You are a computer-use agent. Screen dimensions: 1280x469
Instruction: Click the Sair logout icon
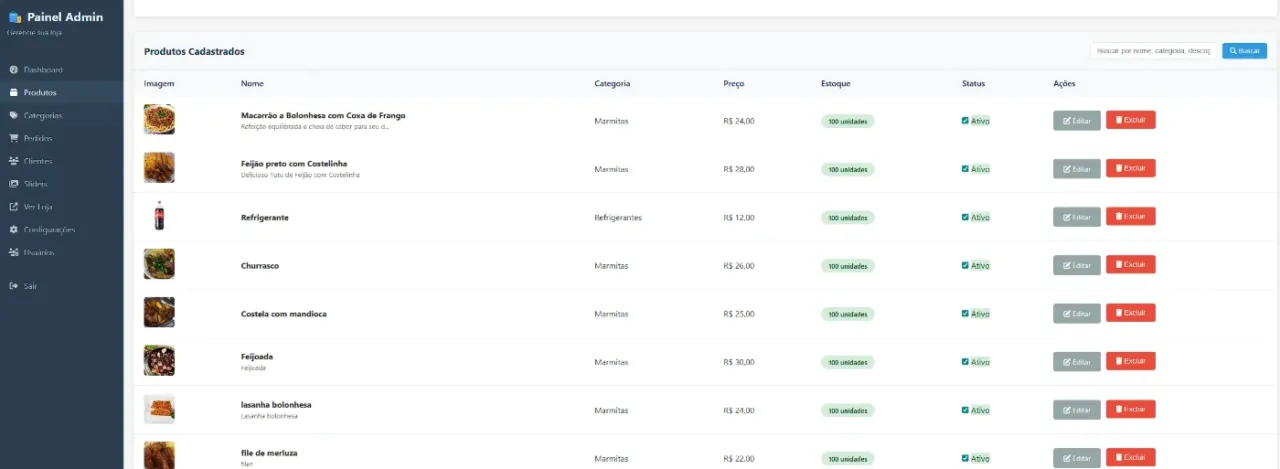13,287
